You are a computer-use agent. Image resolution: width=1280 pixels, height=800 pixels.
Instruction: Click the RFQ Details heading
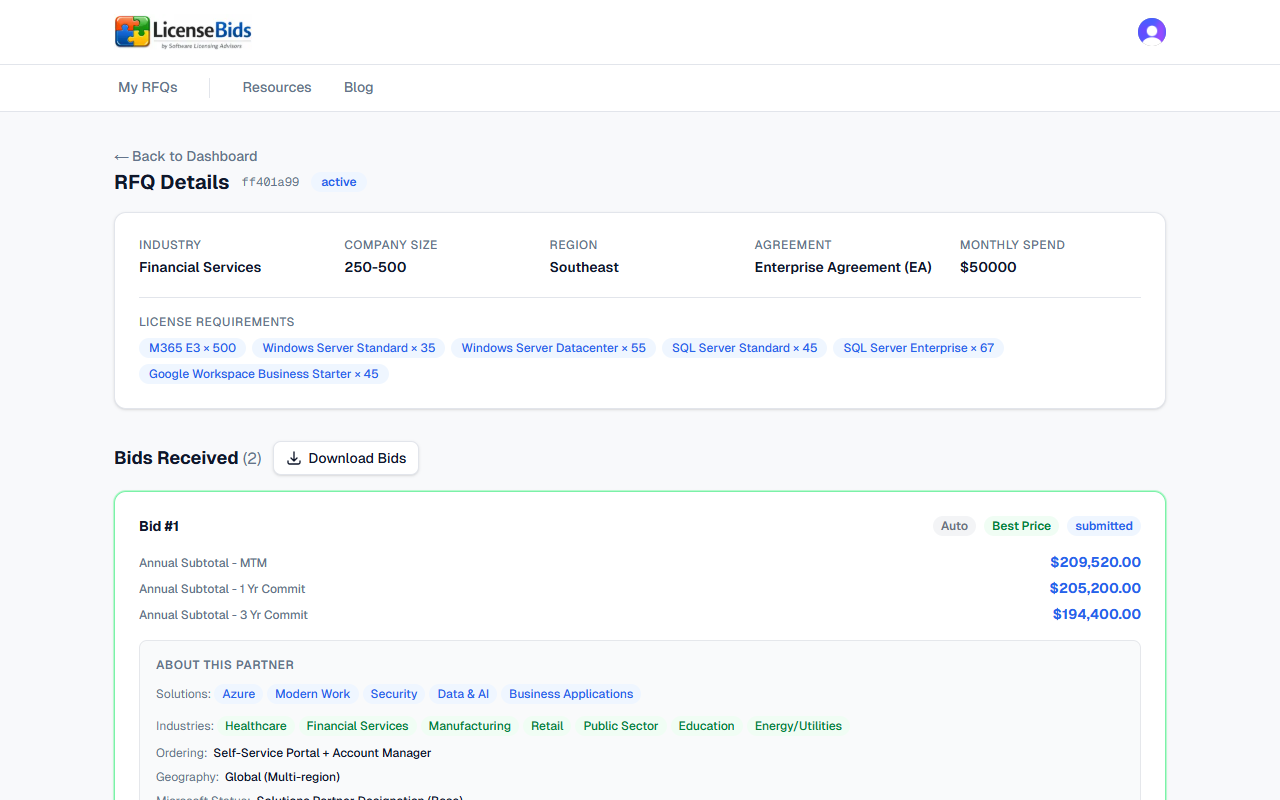[x=172, y=182]
